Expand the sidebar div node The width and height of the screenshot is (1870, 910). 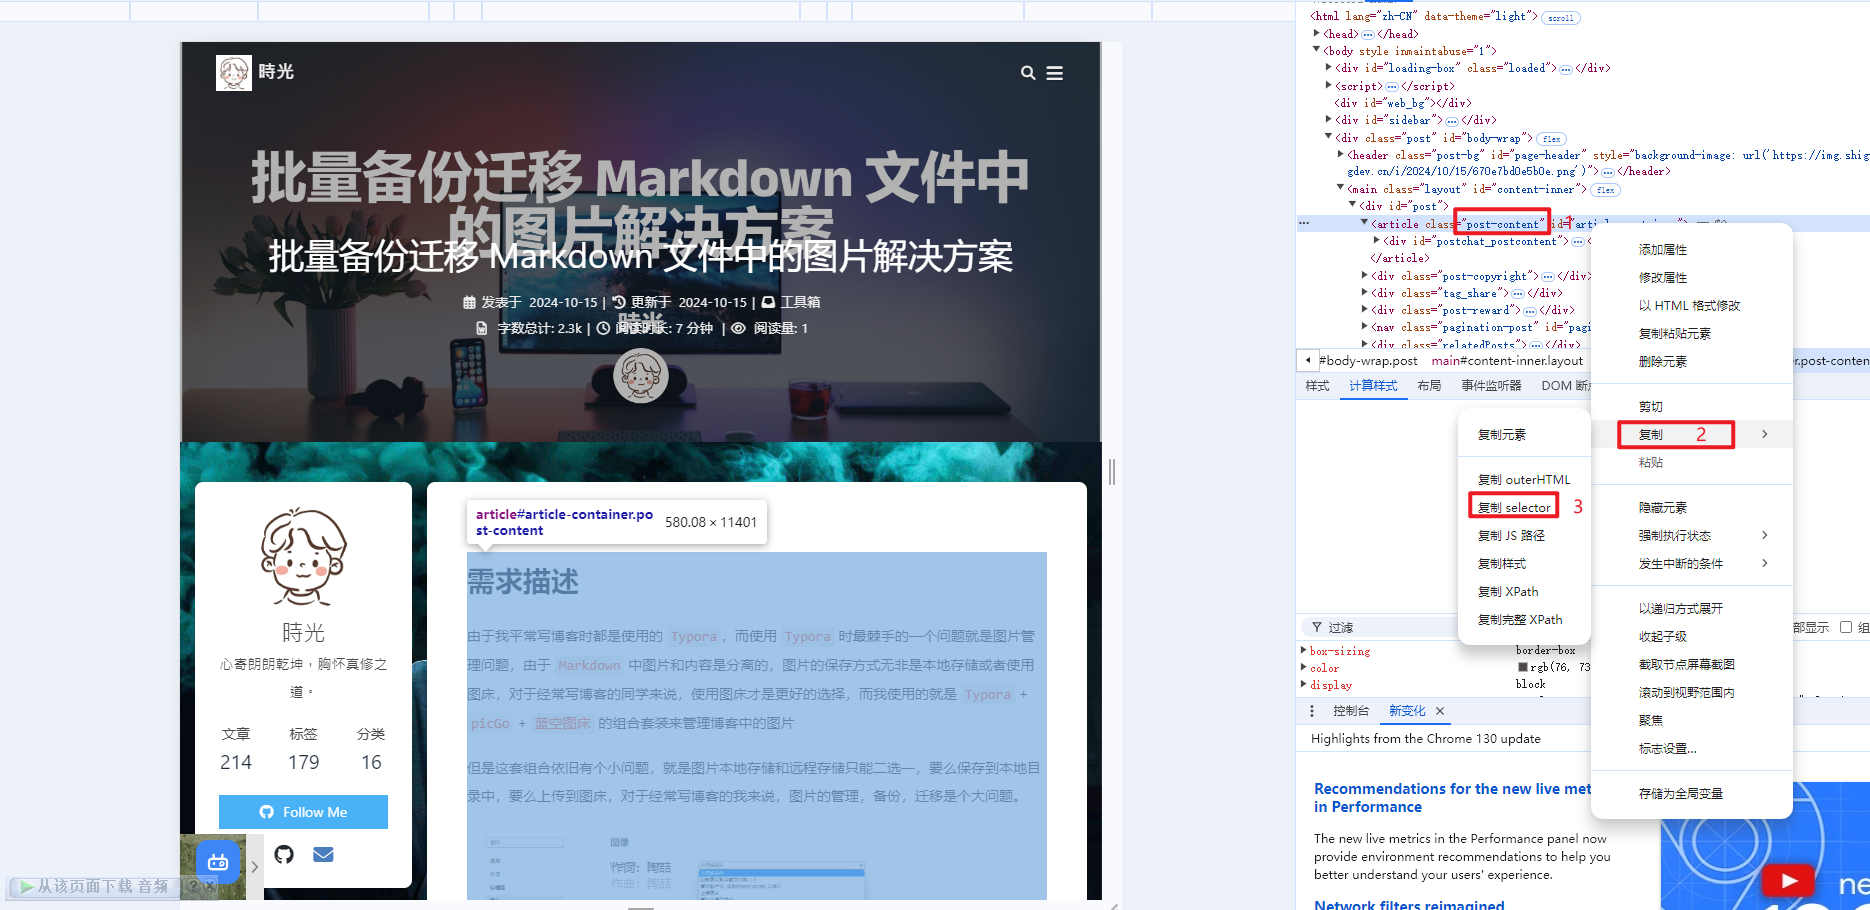pos(1329,120)
